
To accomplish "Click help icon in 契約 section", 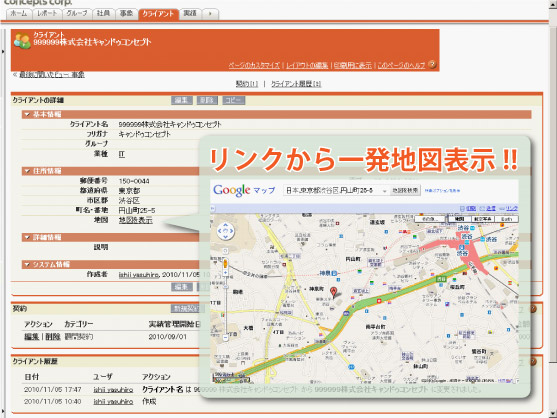I will click(x=533, y=309).
